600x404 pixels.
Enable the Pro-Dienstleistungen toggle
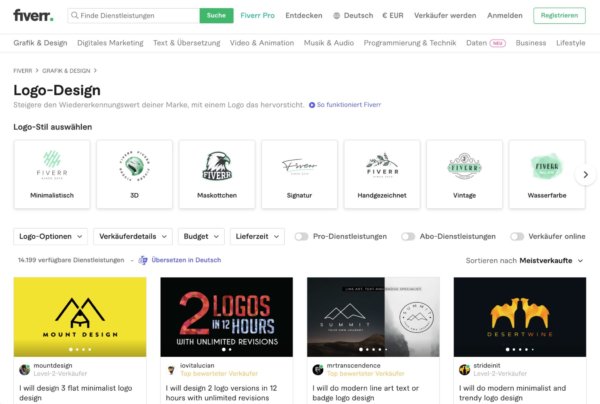(x=301, y=237)
